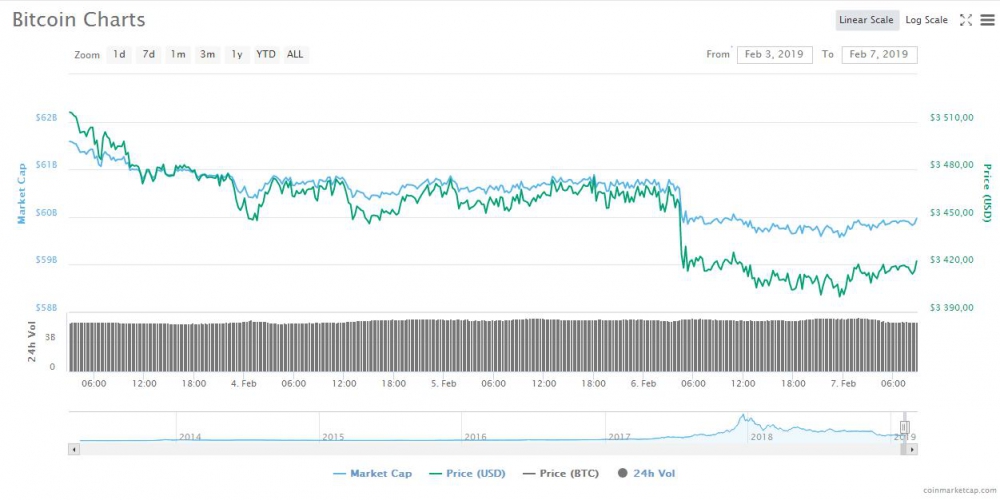The height and width of the screenshot is (500, 1000).
Task: Click the 2016 label in navigator
Action: coord(476,437)
